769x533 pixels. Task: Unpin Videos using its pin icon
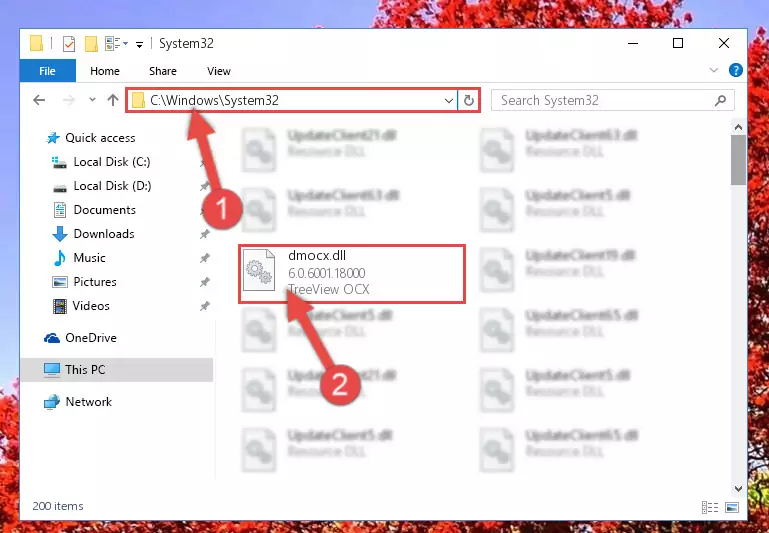click(x=205, y=306)
